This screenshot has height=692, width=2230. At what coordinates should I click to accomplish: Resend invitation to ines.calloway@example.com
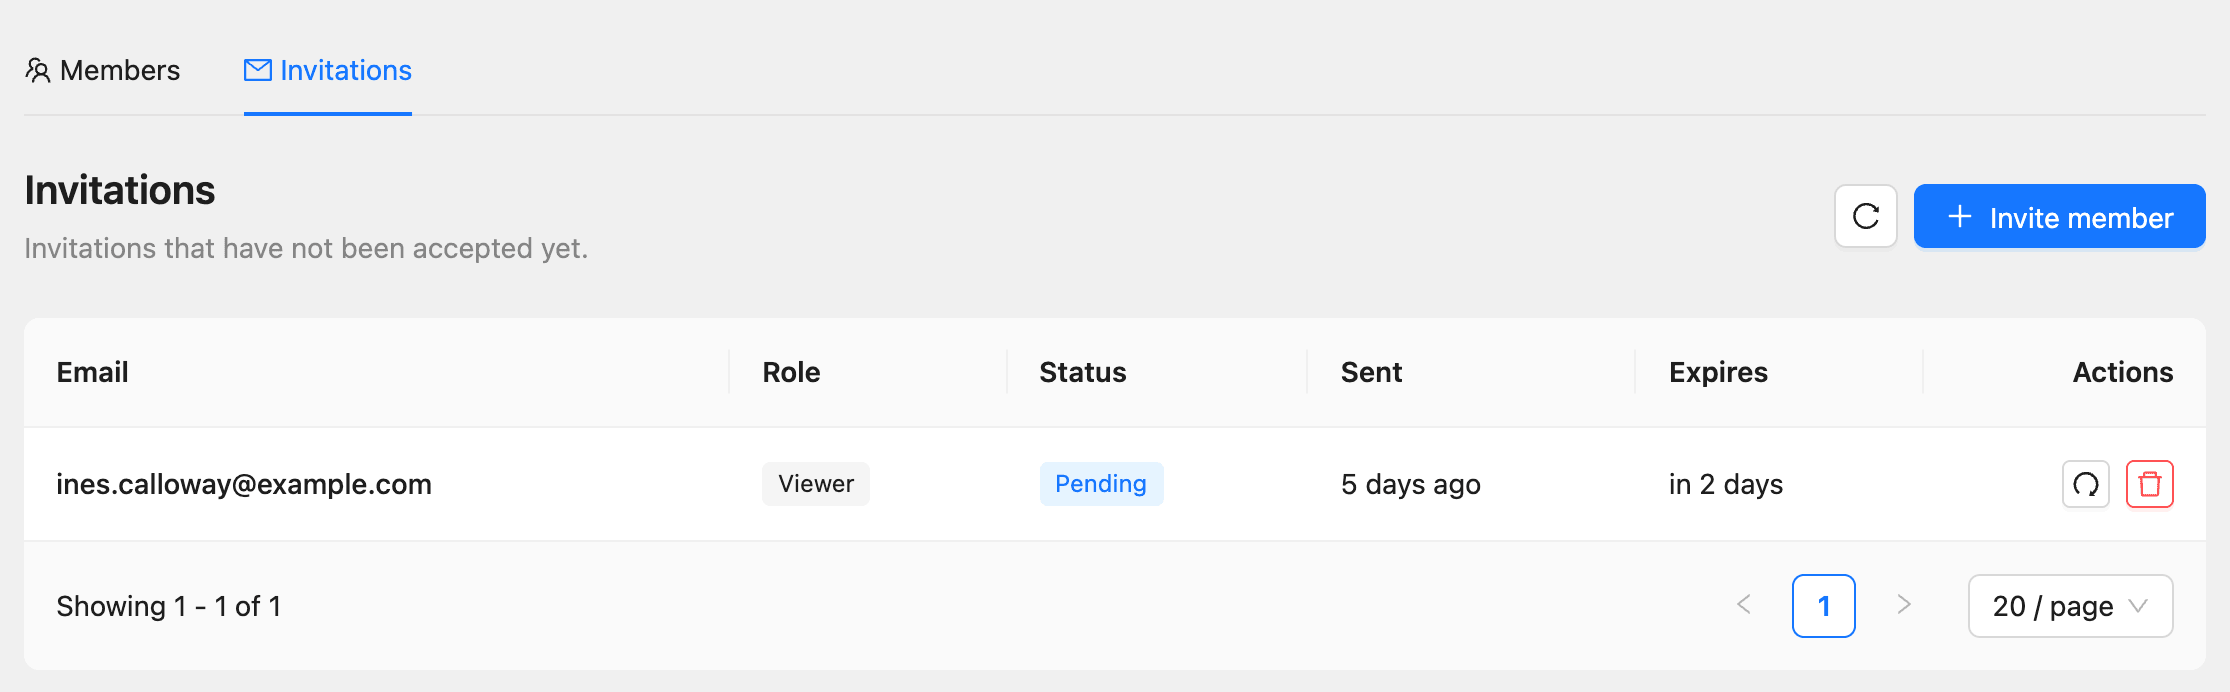2086,484
